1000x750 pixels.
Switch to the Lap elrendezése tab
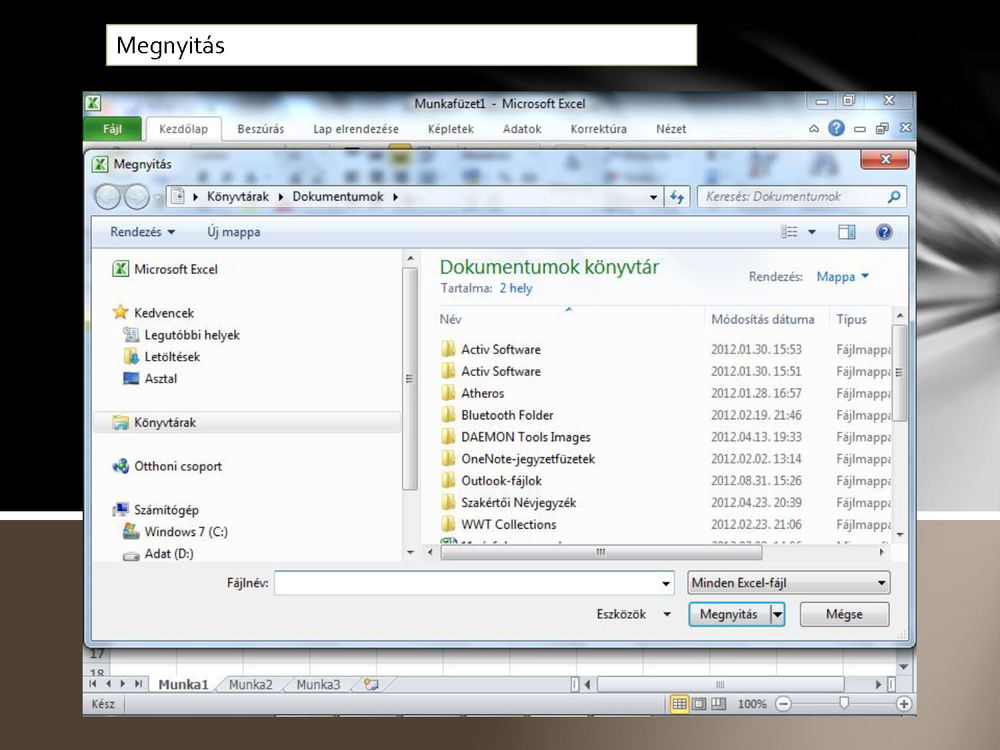pyautogui.click(x=356, y=129)
